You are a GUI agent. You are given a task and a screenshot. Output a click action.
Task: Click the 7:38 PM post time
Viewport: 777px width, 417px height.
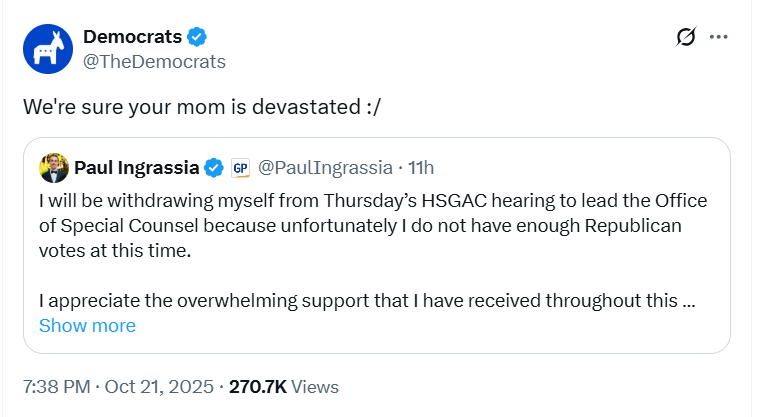(55, 387)
